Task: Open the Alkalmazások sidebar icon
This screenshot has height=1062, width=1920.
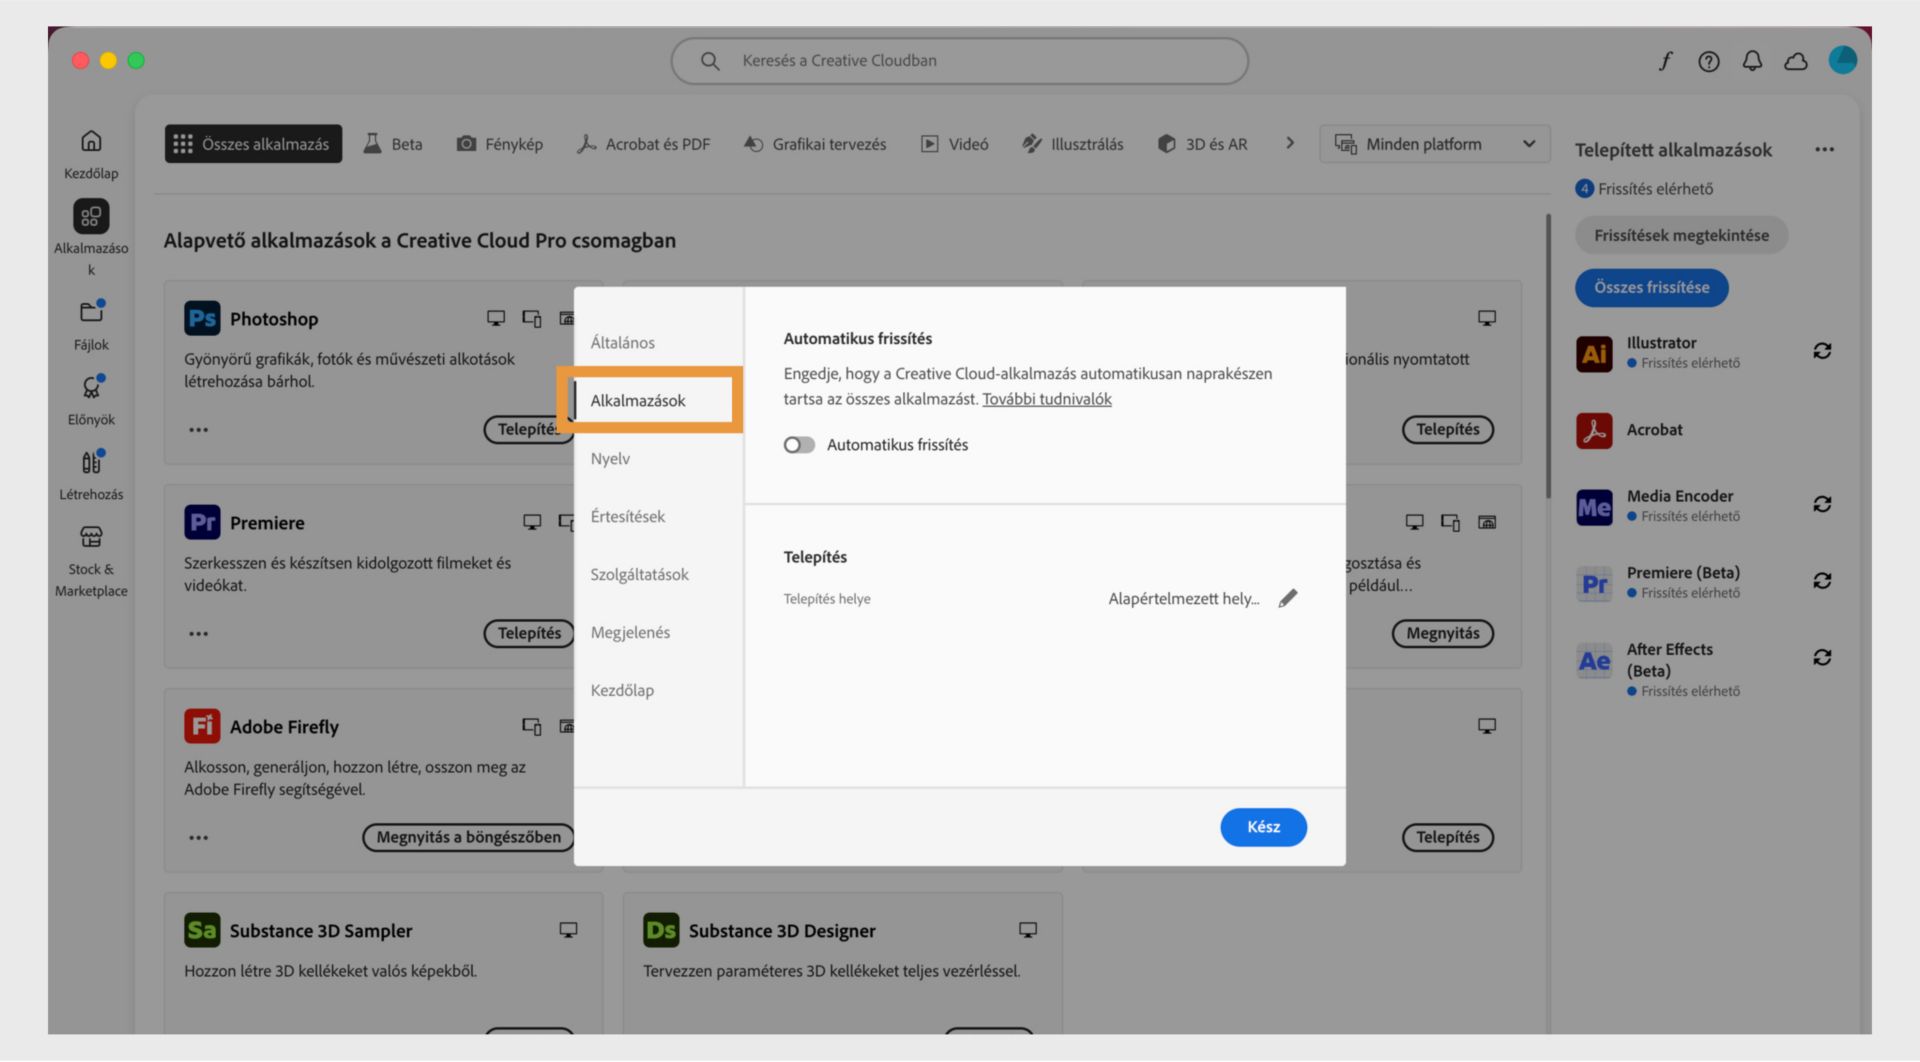Action: point(91,216)
